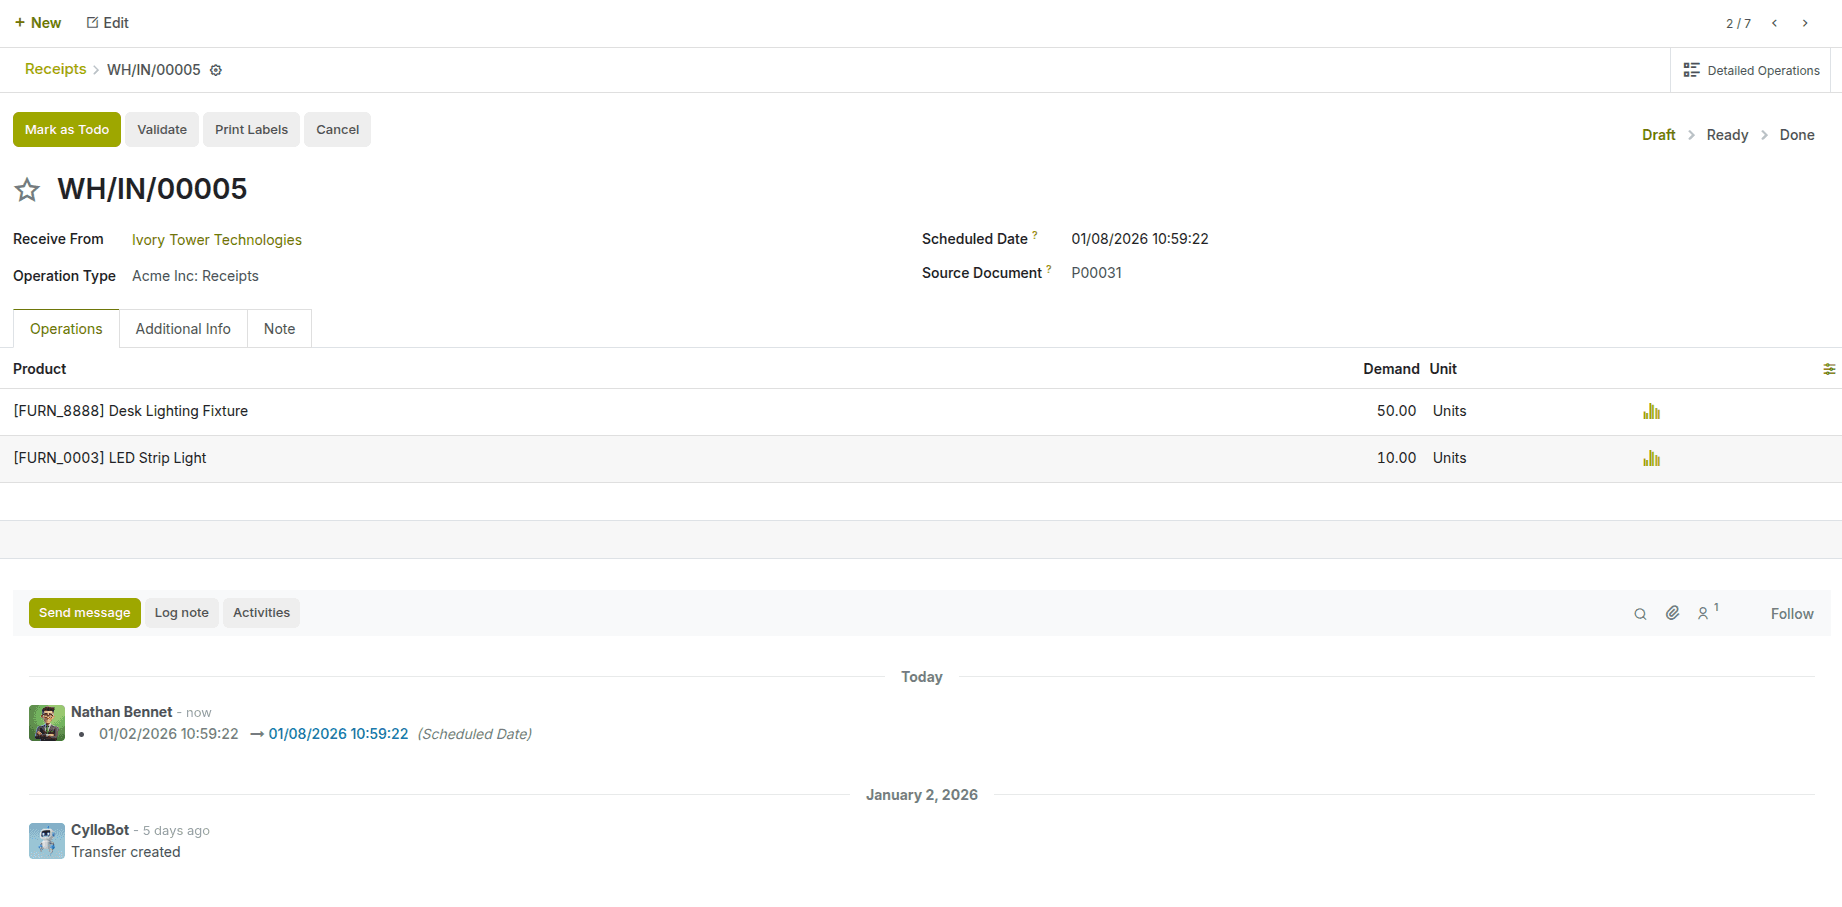Click Nathan Bennet's avatar thumbnail
The width and height of the screenshot is (1842, 907).
[47, 723]
